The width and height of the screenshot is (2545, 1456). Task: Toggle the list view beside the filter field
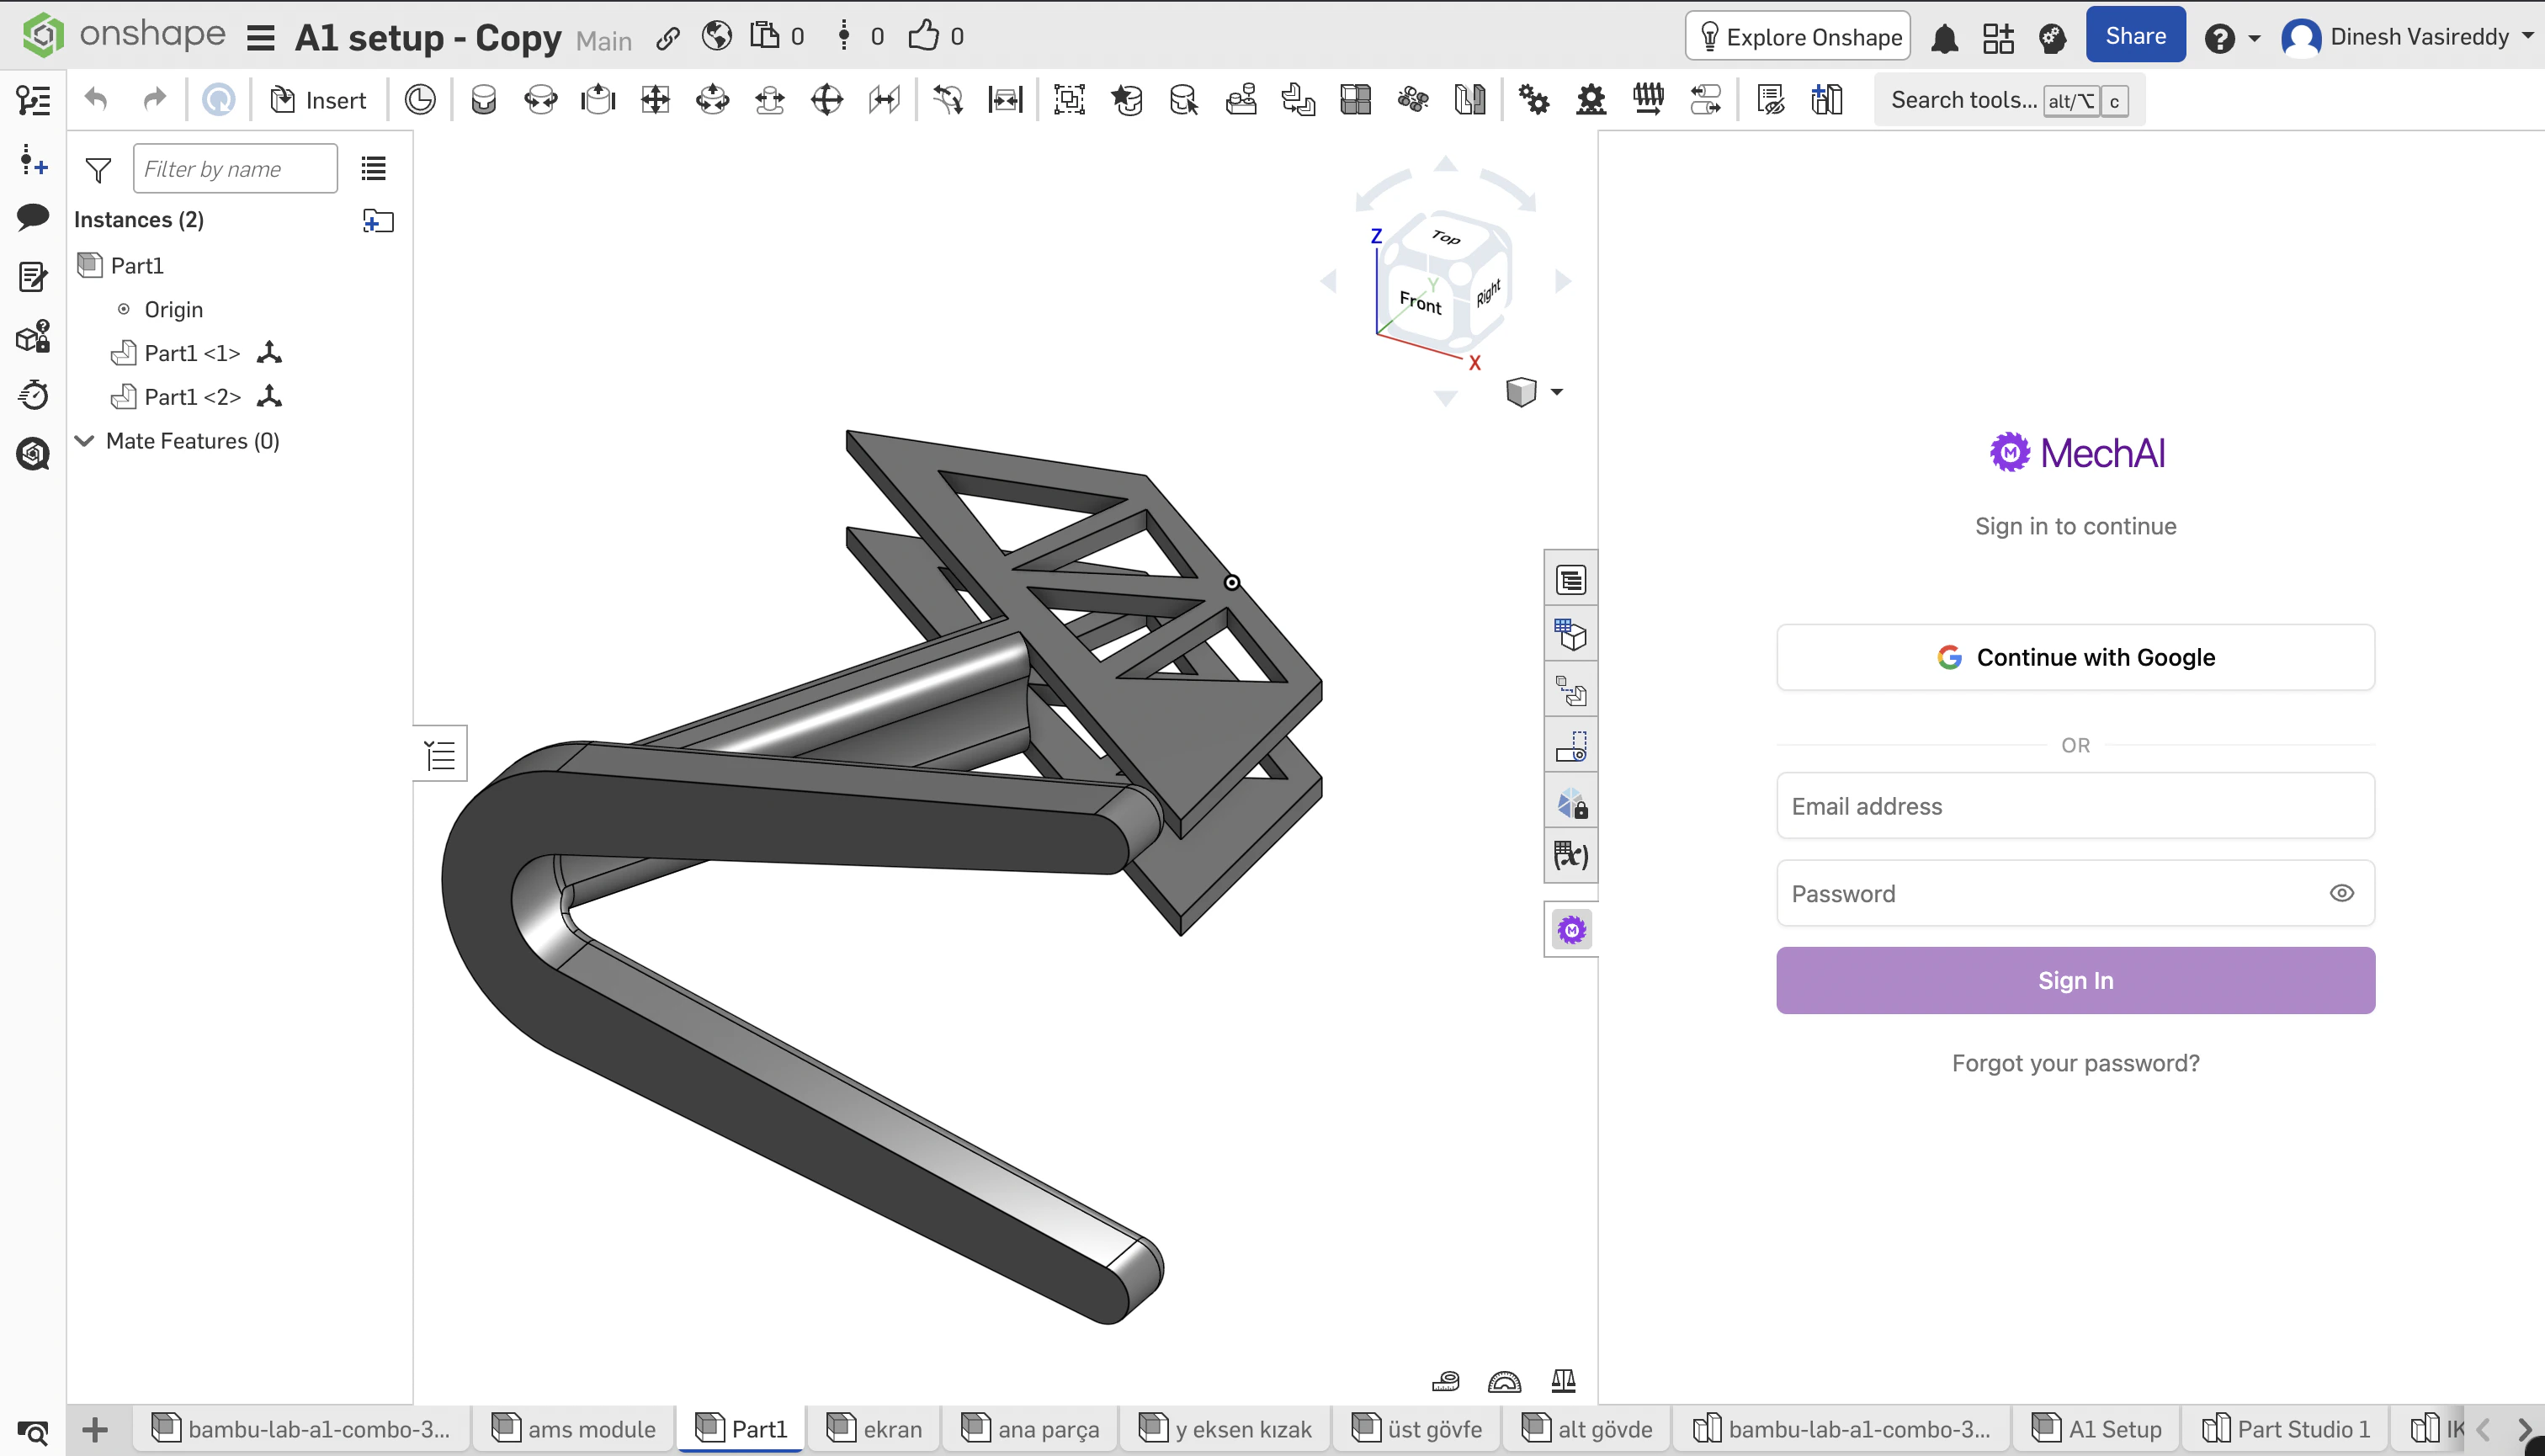point(373,168)
